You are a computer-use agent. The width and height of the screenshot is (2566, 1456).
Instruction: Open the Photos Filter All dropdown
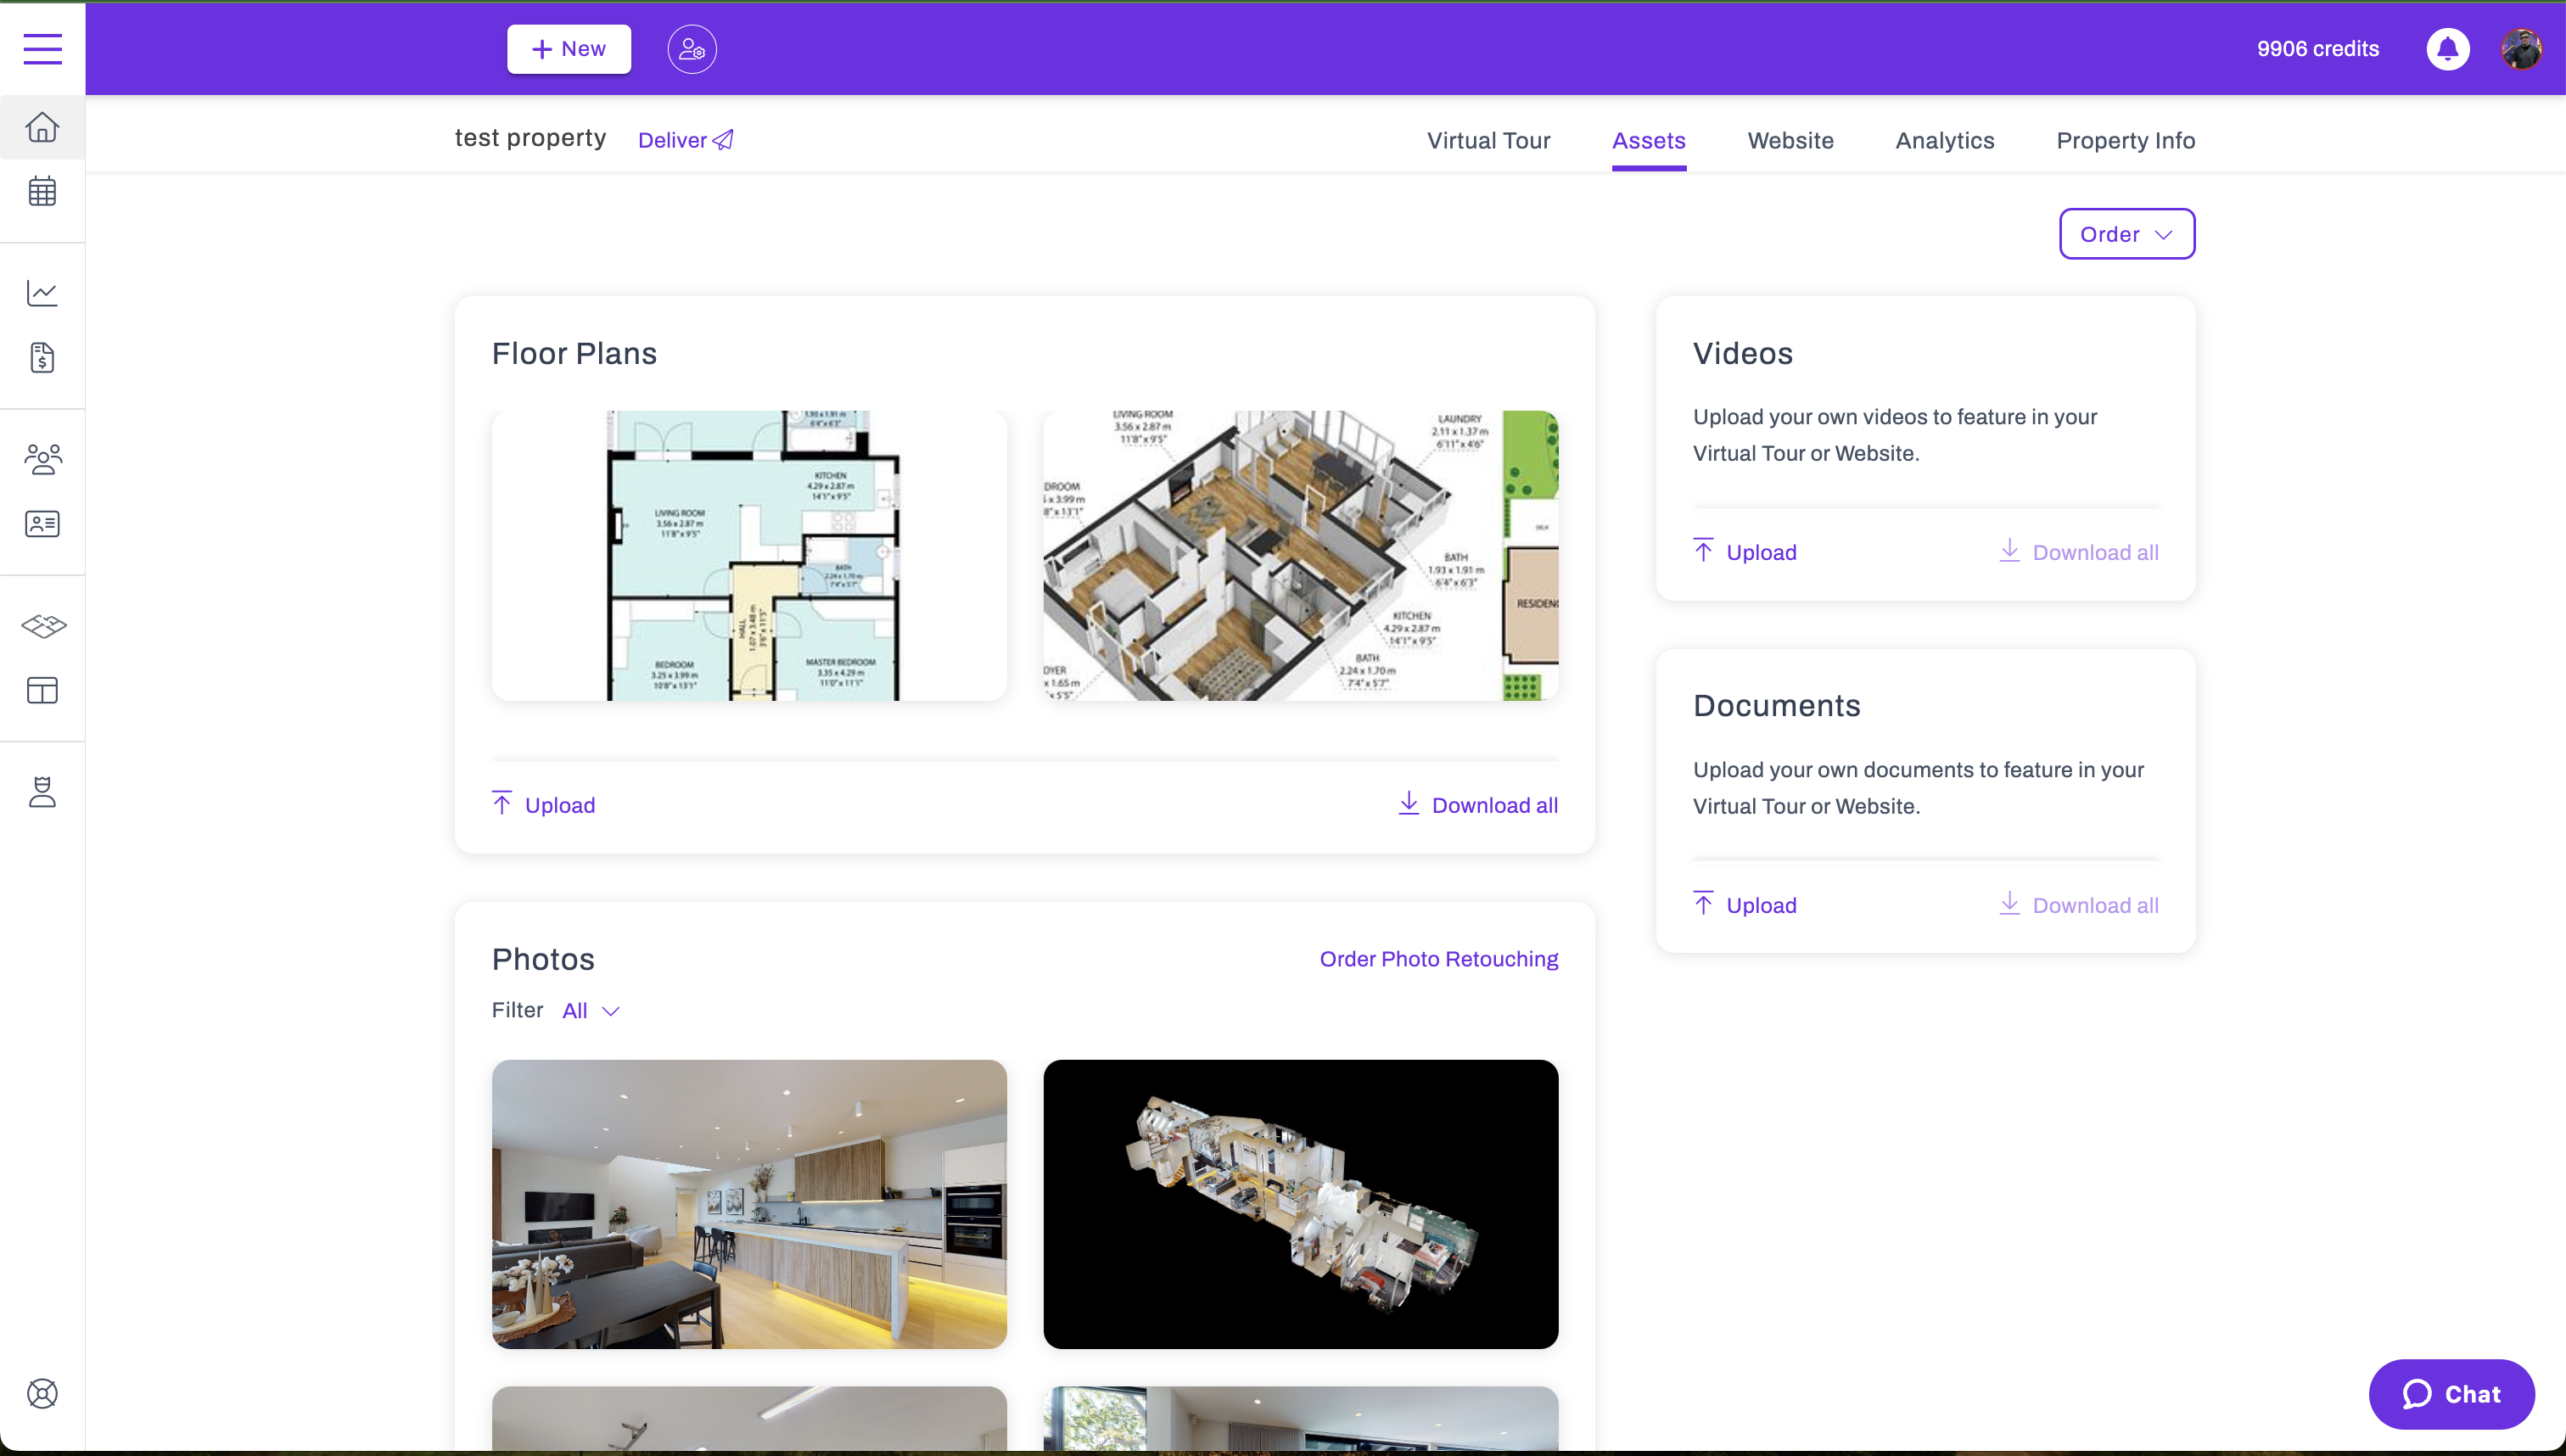tap(591, 1011)
